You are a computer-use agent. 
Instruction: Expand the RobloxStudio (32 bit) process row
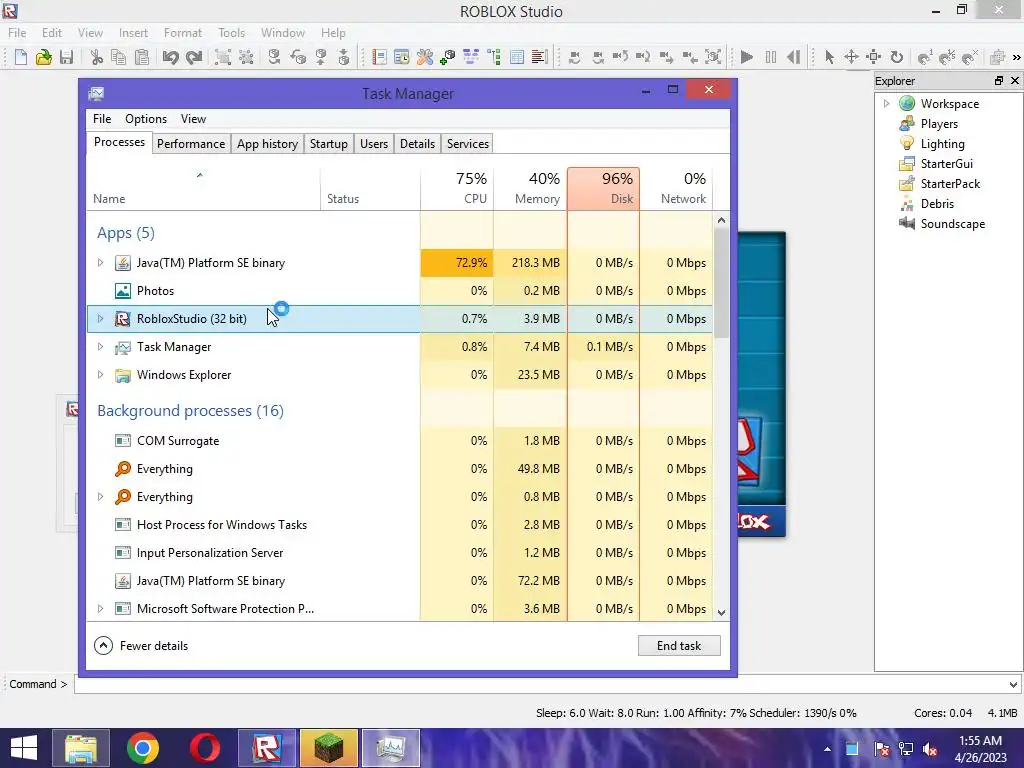tap(100, 319)
